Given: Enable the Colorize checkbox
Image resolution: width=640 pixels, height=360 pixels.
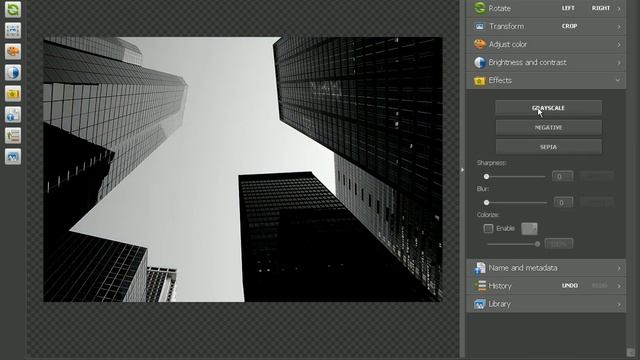Looking at the screenshot, I should [x=488, y=228].
